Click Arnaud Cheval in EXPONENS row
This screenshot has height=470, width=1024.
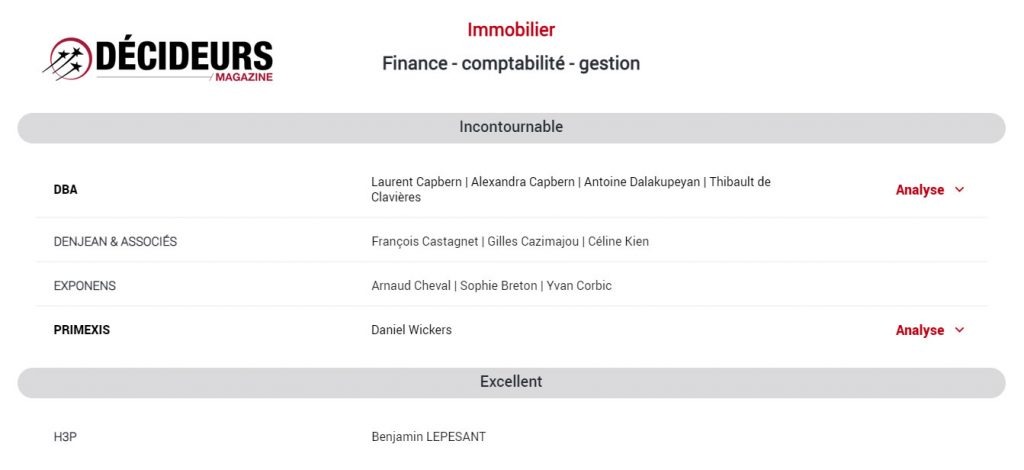point(411,286)
